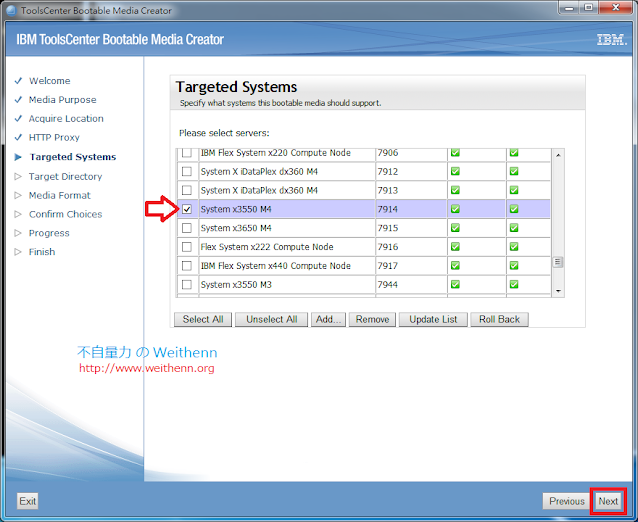Image resolution: width=638 pixels, height=522 pixels.
Task: Check the System x3650 M4 checkbox
Action: (187, 228)
